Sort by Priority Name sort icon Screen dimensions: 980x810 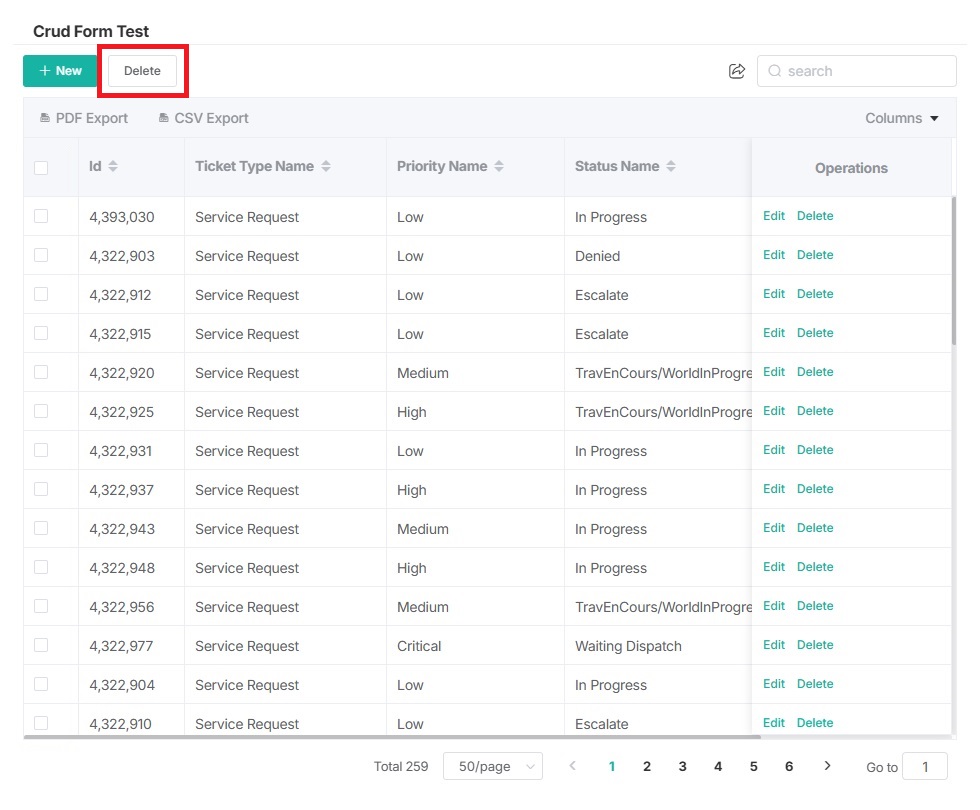point(499,166)
